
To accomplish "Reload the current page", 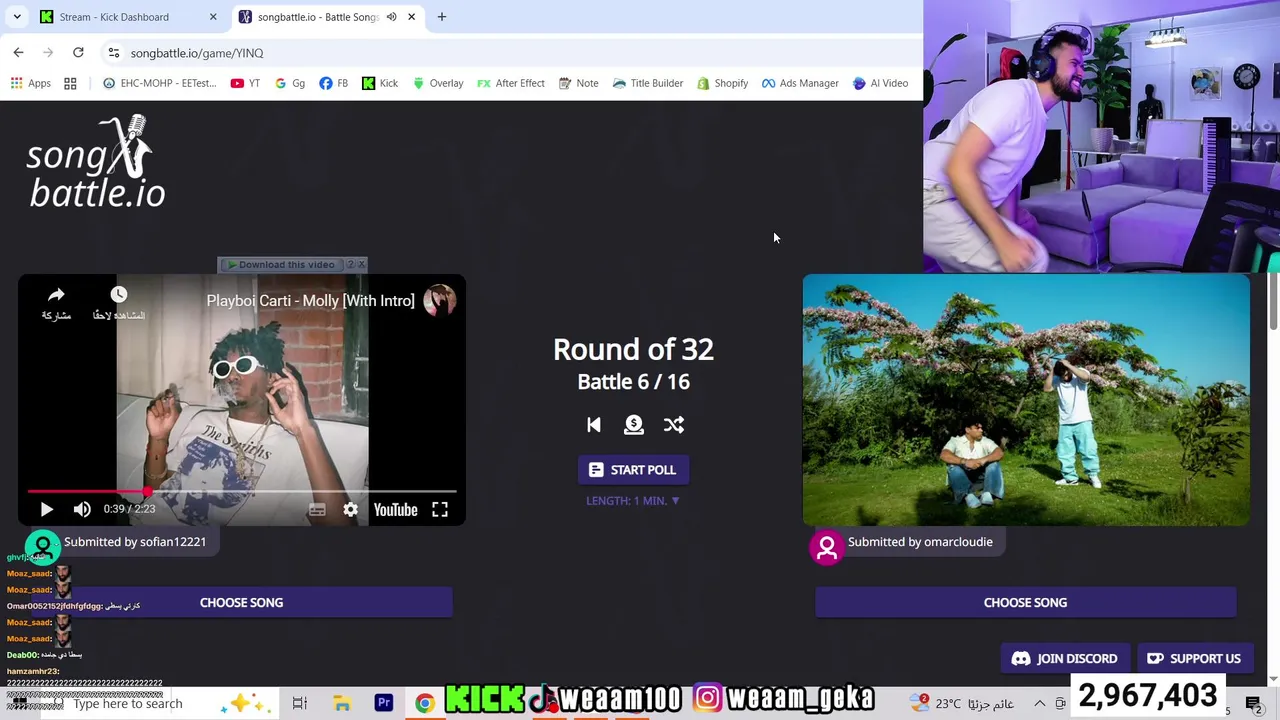I will point(78,52).
